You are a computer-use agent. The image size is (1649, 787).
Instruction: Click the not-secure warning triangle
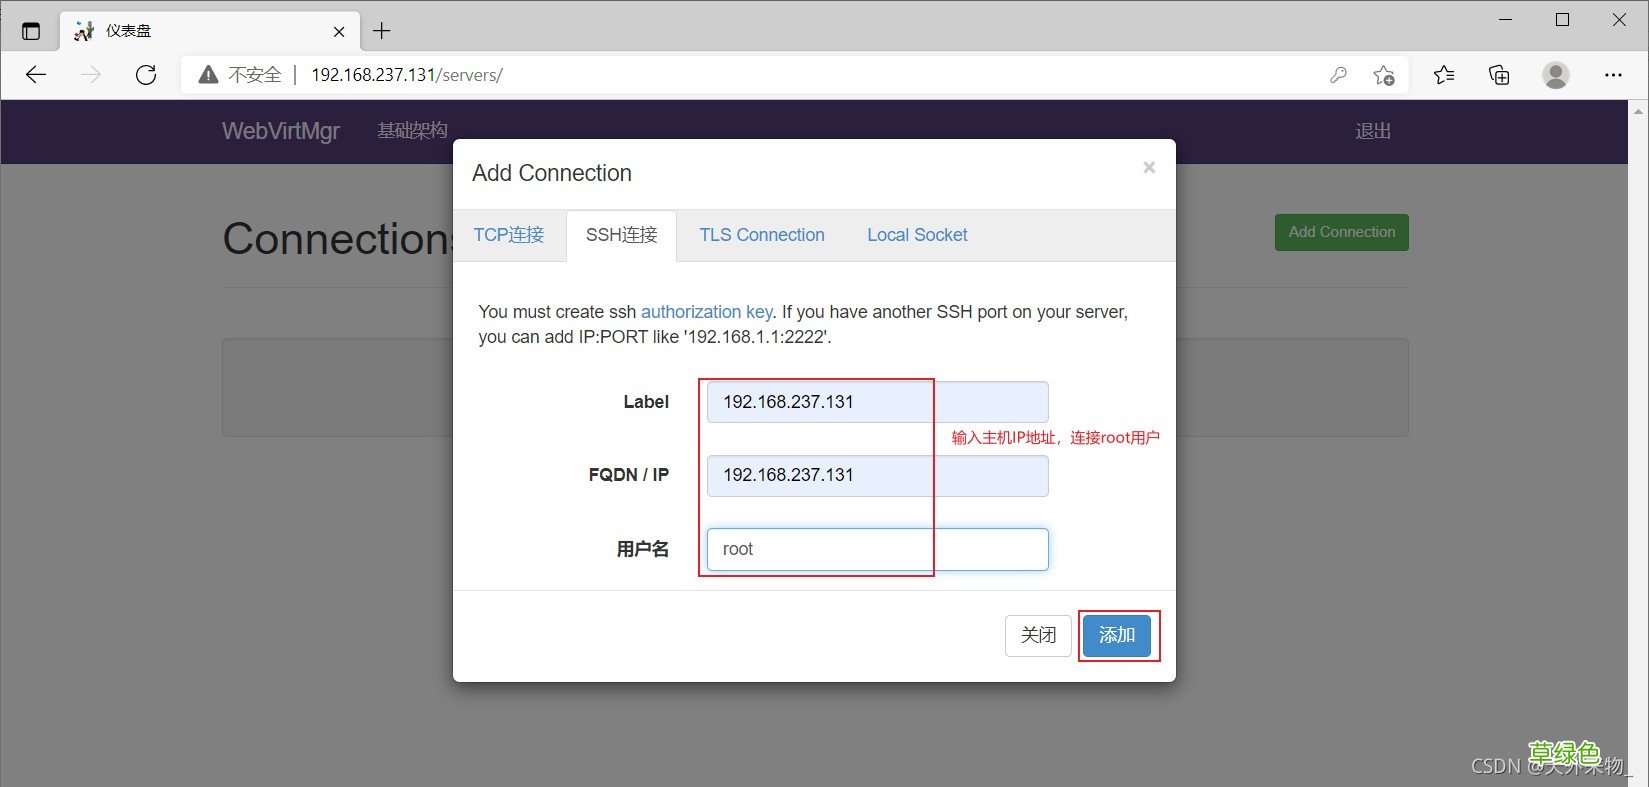tap(208, 75)
